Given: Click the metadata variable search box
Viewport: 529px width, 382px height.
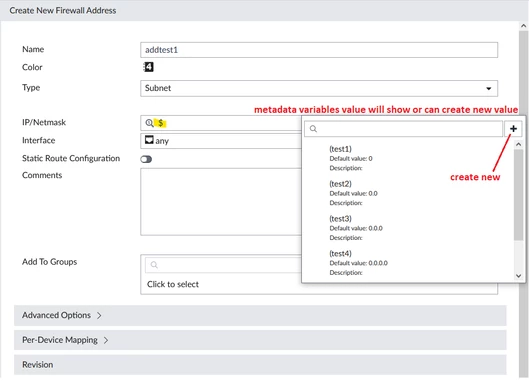Looking at the screenshot, I should tap(403, 129).
